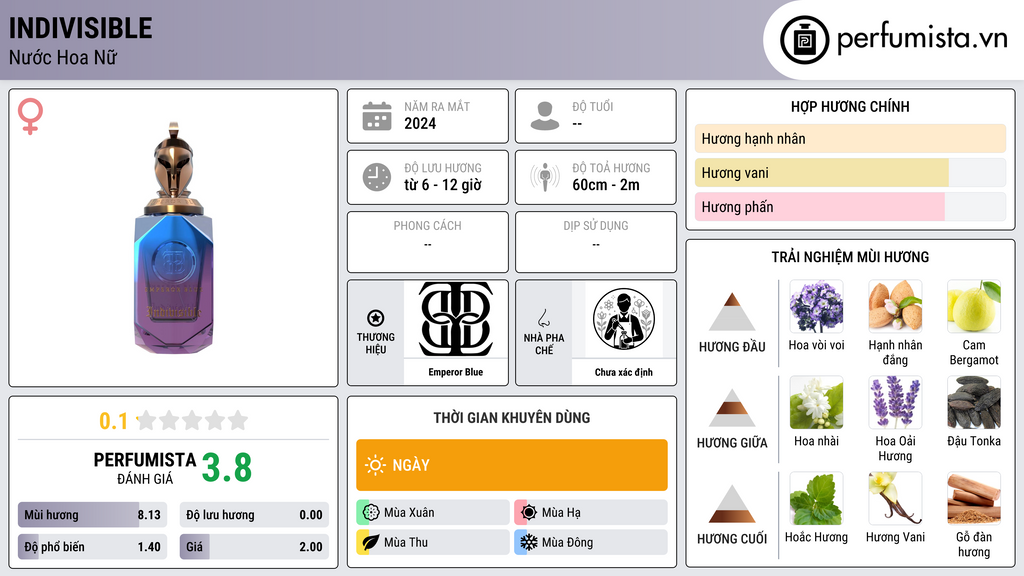Click the sun icon in Ngày bar

point(376,465)
